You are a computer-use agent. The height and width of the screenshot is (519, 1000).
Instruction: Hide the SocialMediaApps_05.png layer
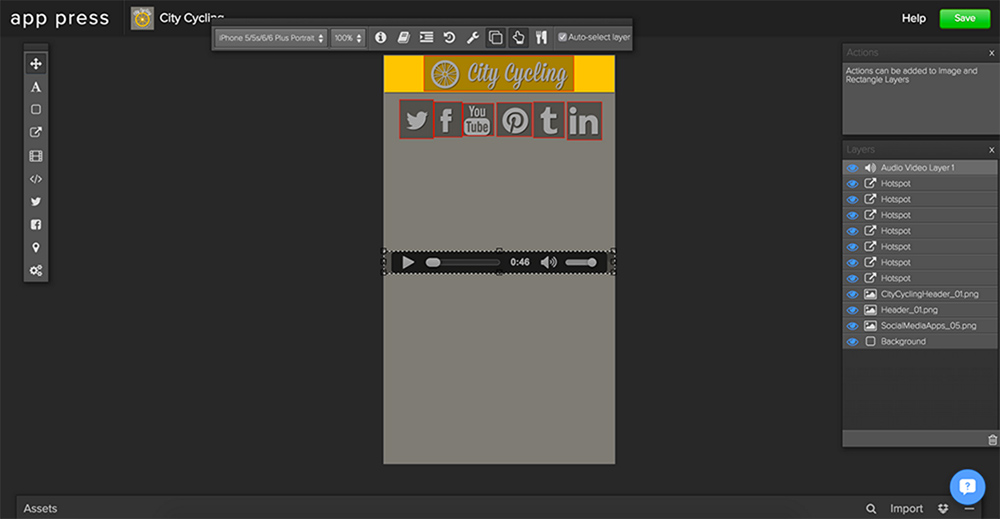coord(852,326)
